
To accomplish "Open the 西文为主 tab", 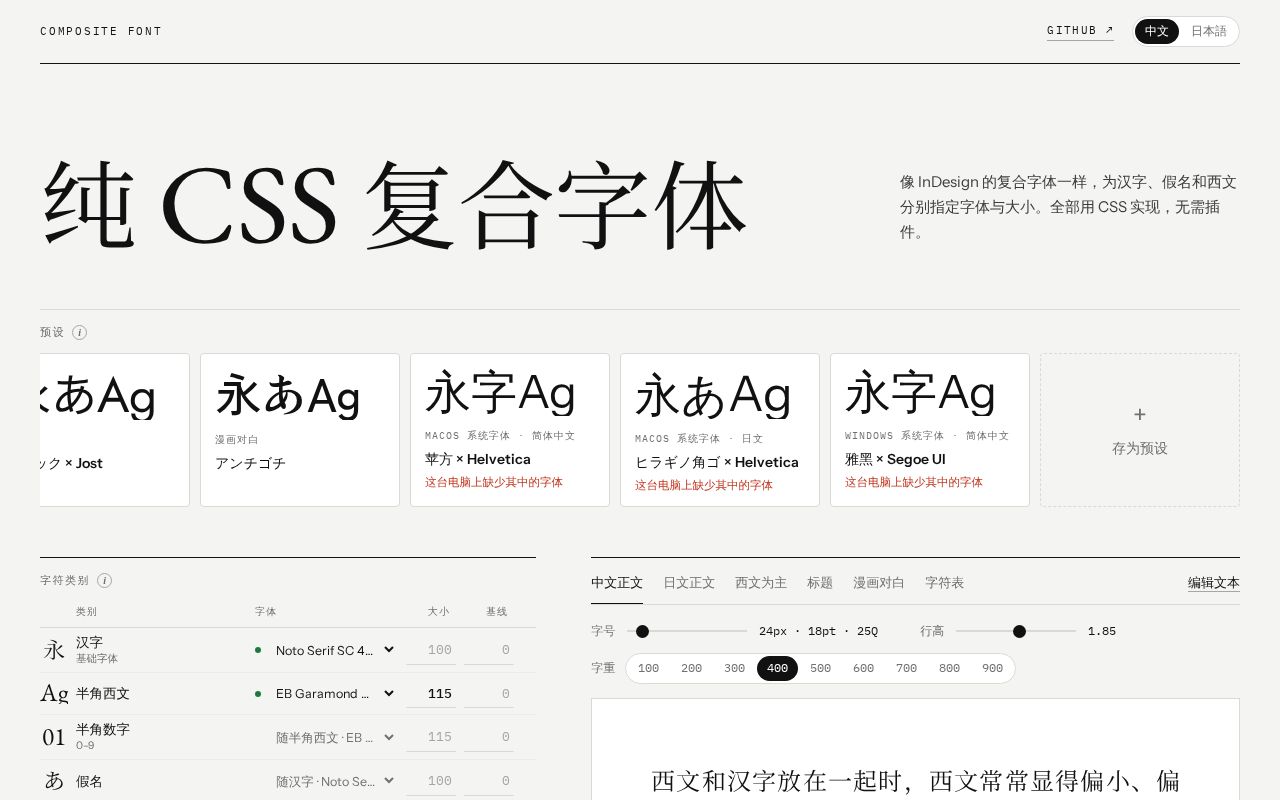I will (x=761, y=582).
